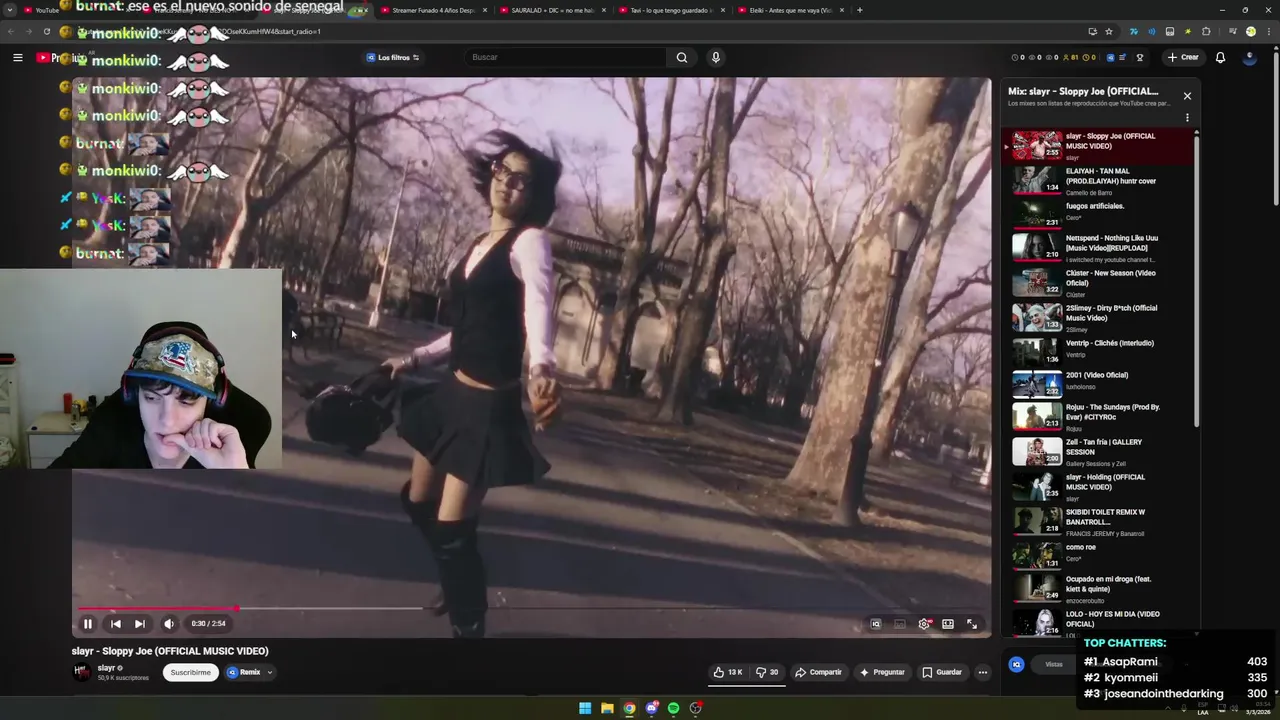Switch to the Tavi browser tab

(x=670, y=10)
